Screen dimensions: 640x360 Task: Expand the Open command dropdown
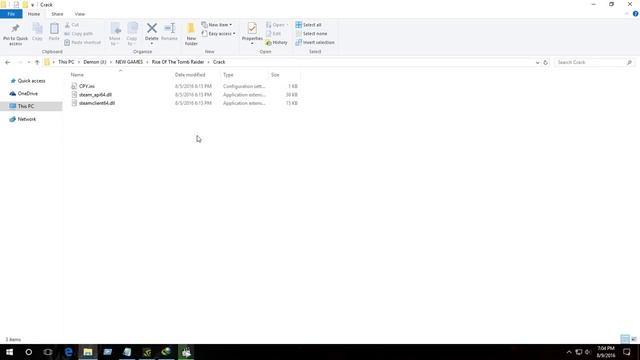coord(287,25)
